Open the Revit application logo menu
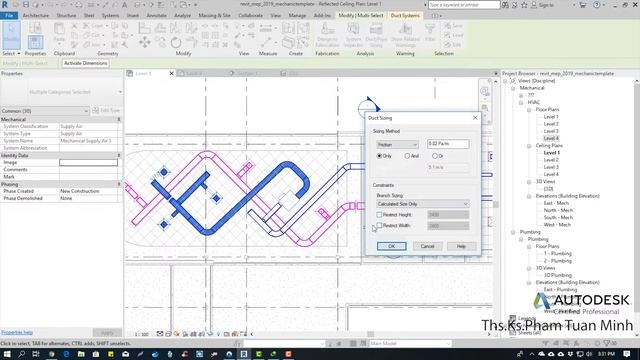This screenshot has height=360, width=640. [5, 4]
